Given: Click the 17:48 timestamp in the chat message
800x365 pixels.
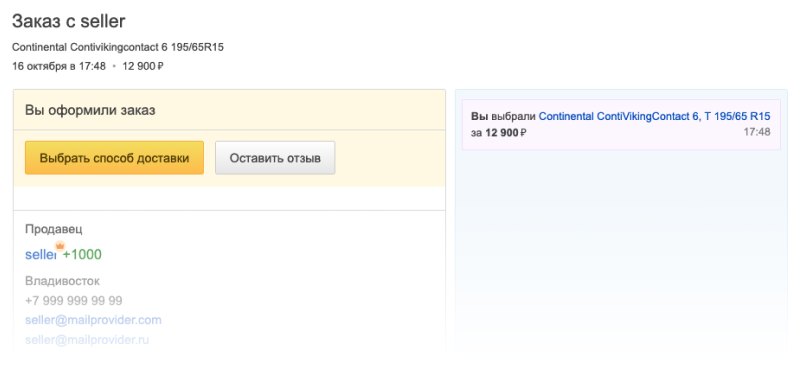Looking at the screenshot, I should click(x=757, y=132).
